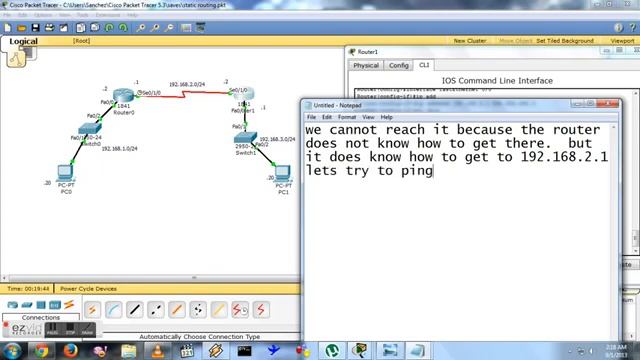Click the Help question mark icon
Image resolution: width=640 pixels, height=360 pixels.
tap(632, 28)
